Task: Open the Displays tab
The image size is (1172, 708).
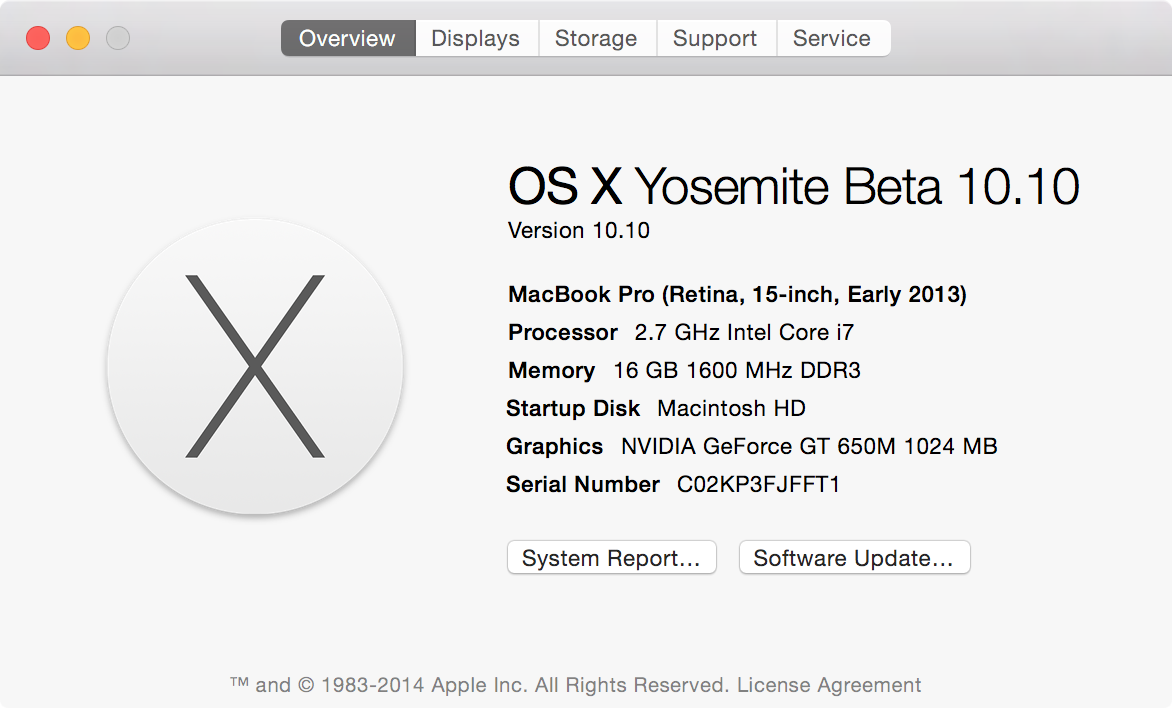Action: [476, 38]
